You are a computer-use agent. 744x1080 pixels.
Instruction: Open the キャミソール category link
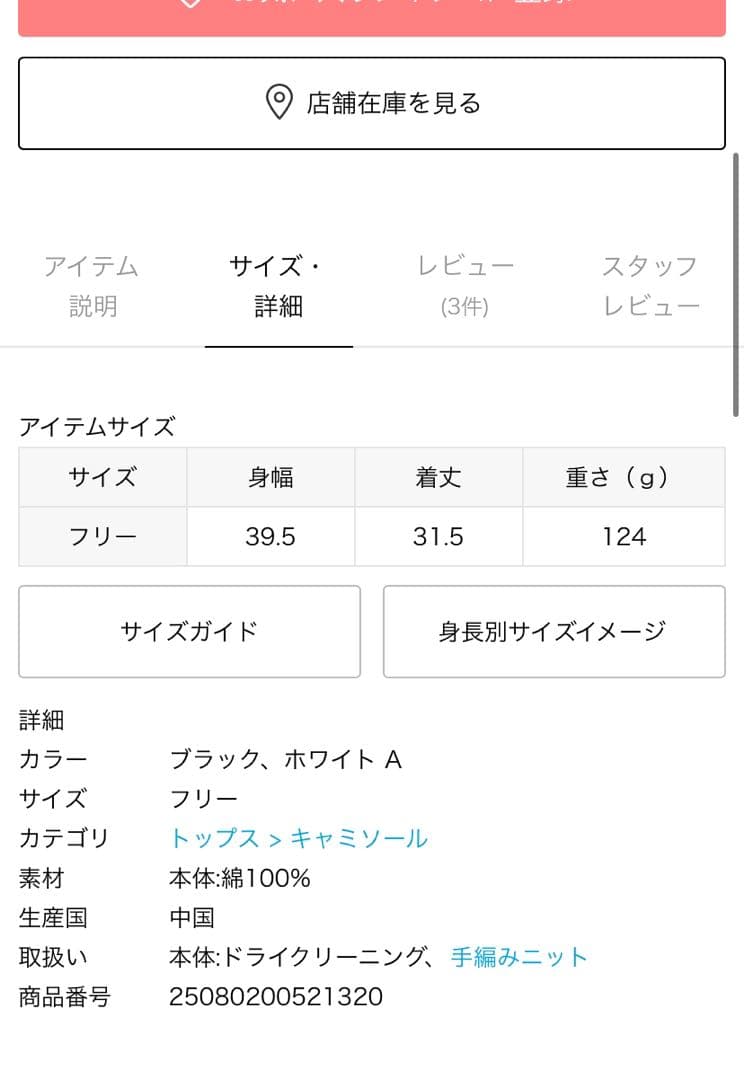pos(359,838)
